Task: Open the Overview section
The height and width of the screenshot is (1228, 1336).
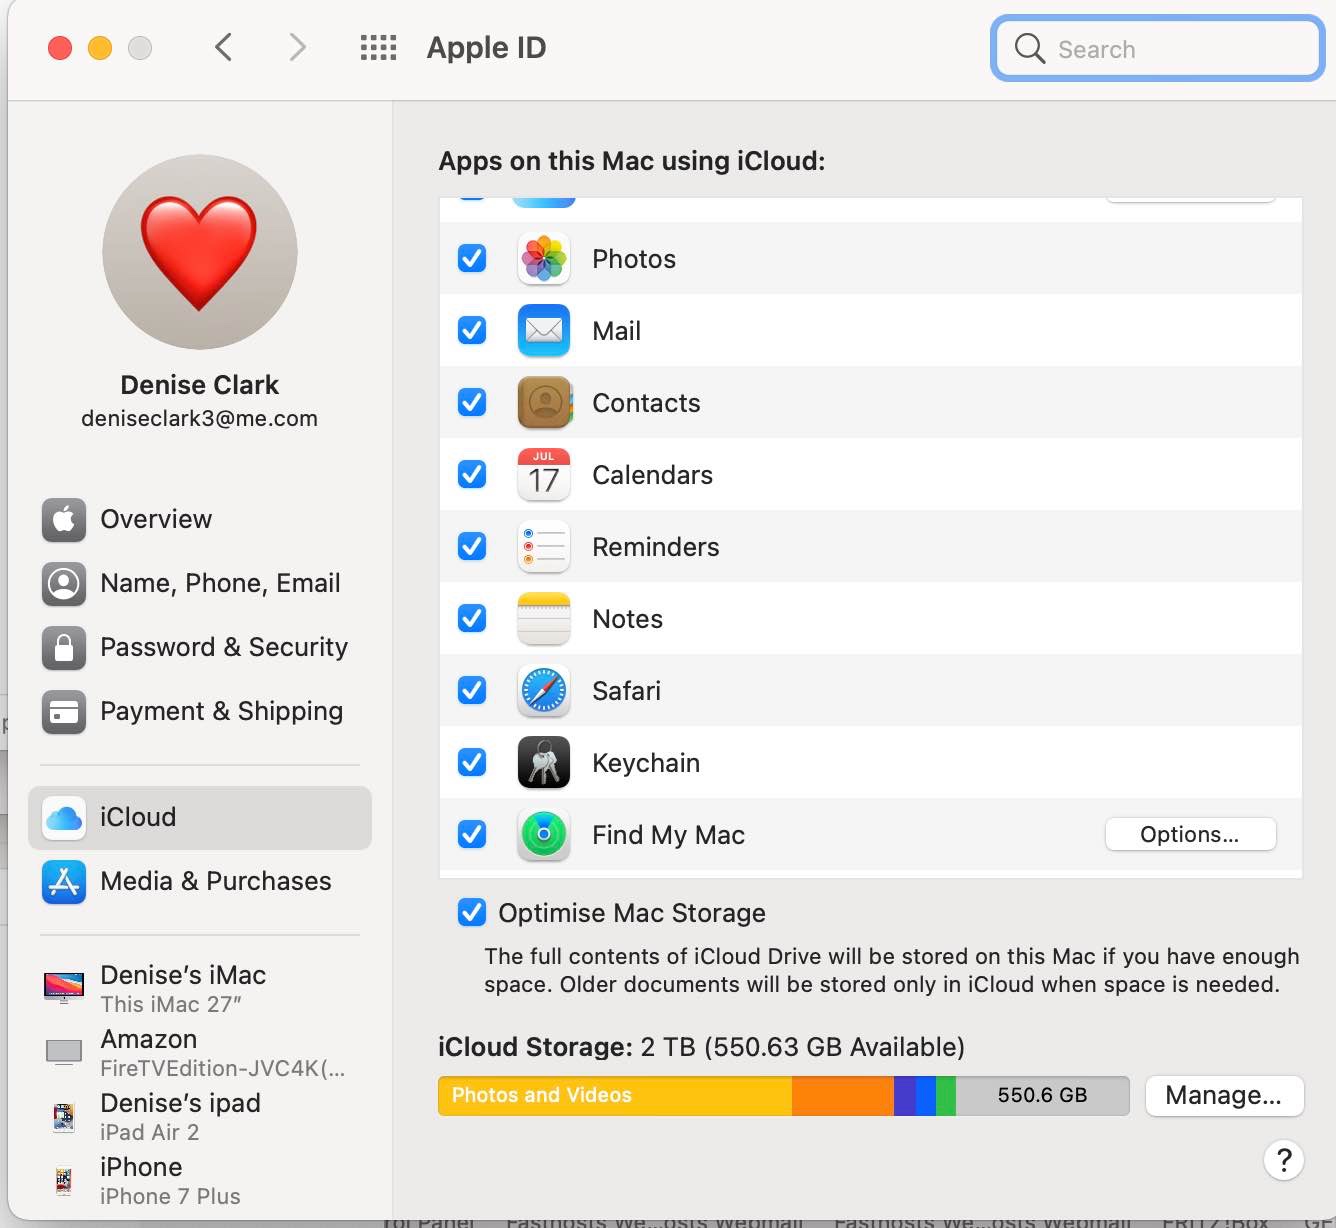Action: click(x=200, y=520)
